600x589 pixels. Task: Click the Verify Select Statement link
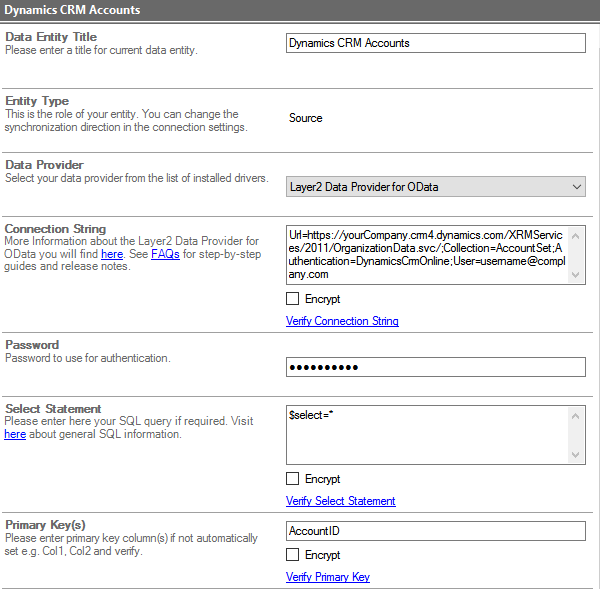340,501
